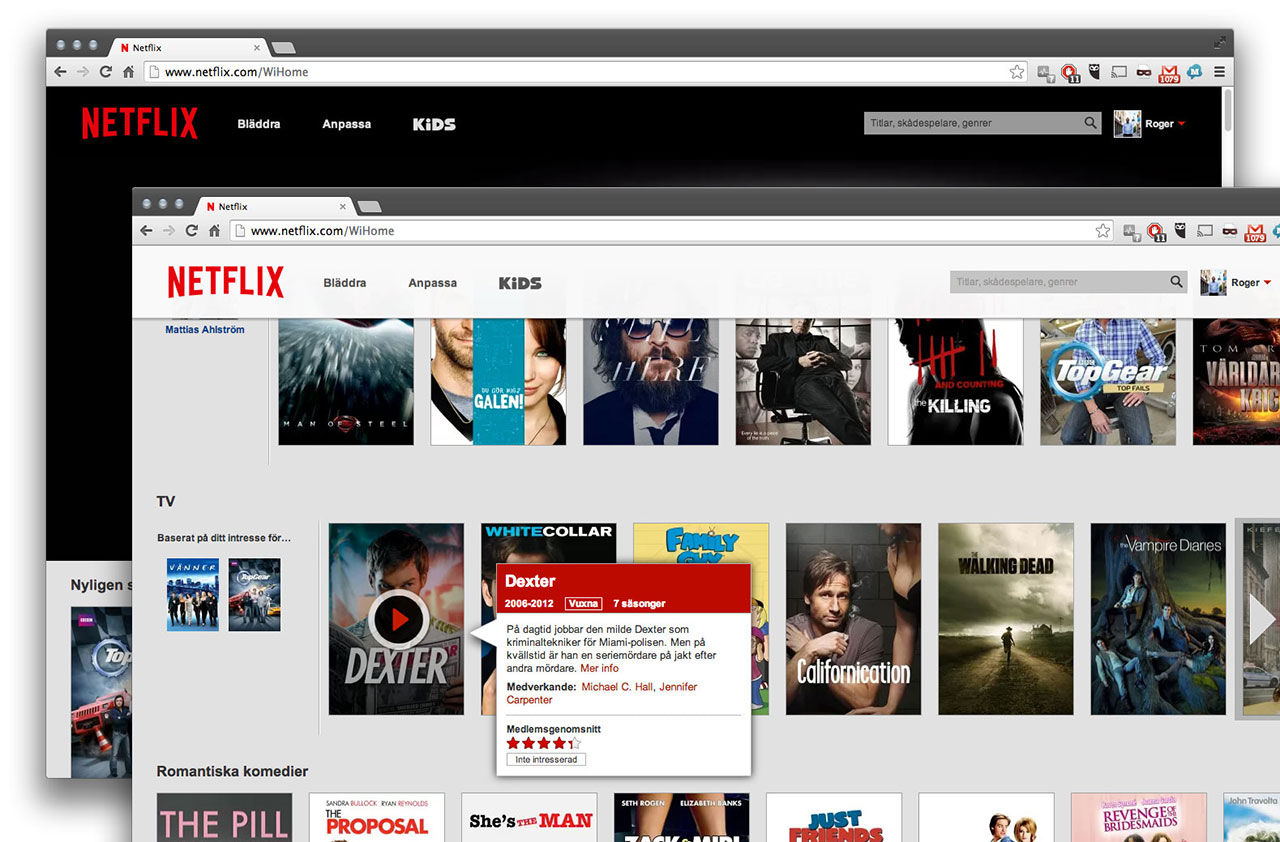Switch to the KiDS section
The height and width of the screenshot is (842, 1280).
[520, 282]
